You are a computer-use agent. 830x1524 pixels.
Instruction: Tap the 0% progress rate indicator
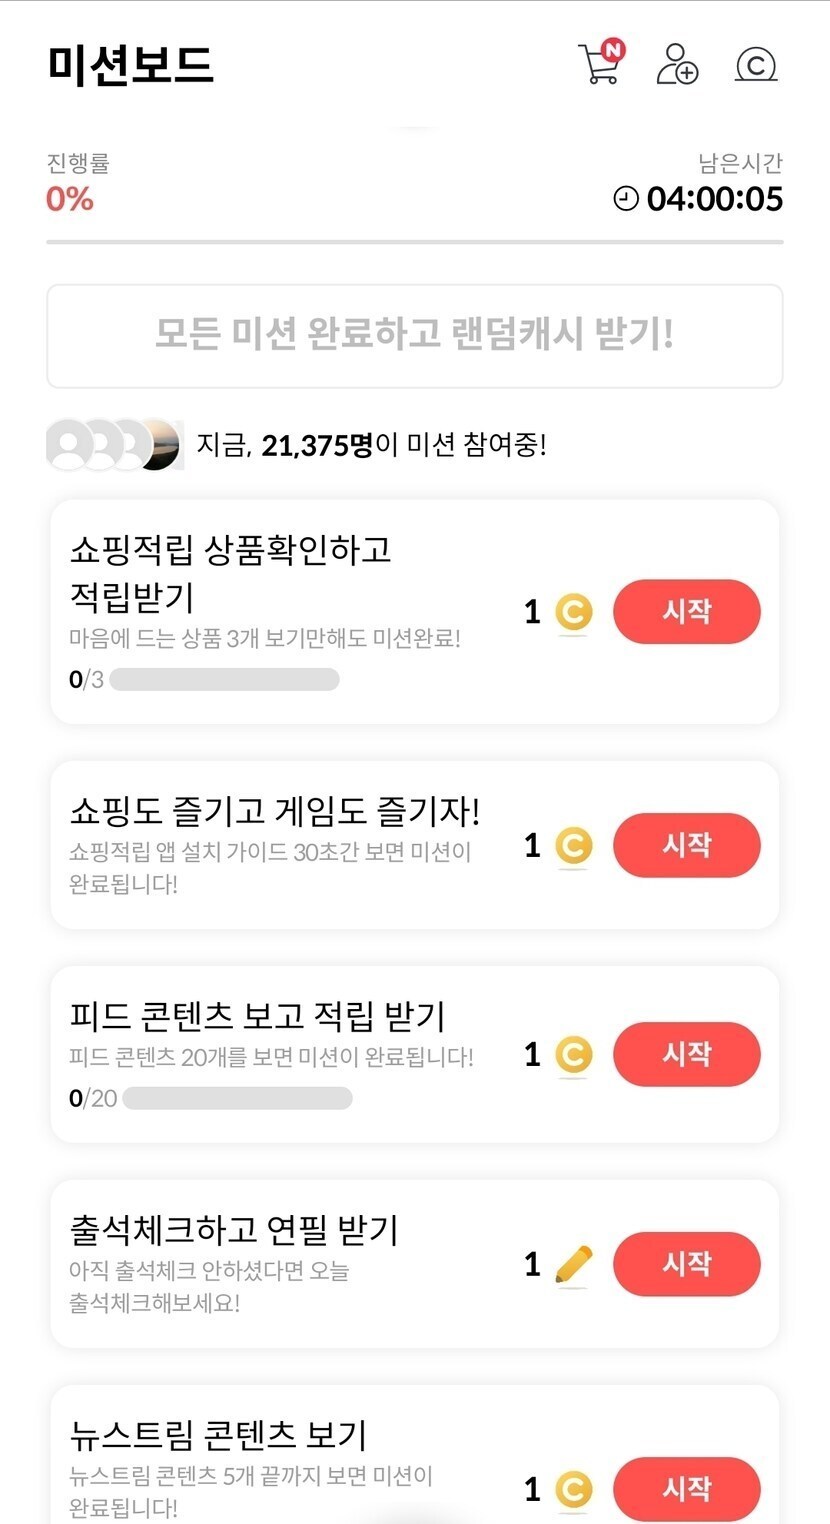(x=70, y=199)
